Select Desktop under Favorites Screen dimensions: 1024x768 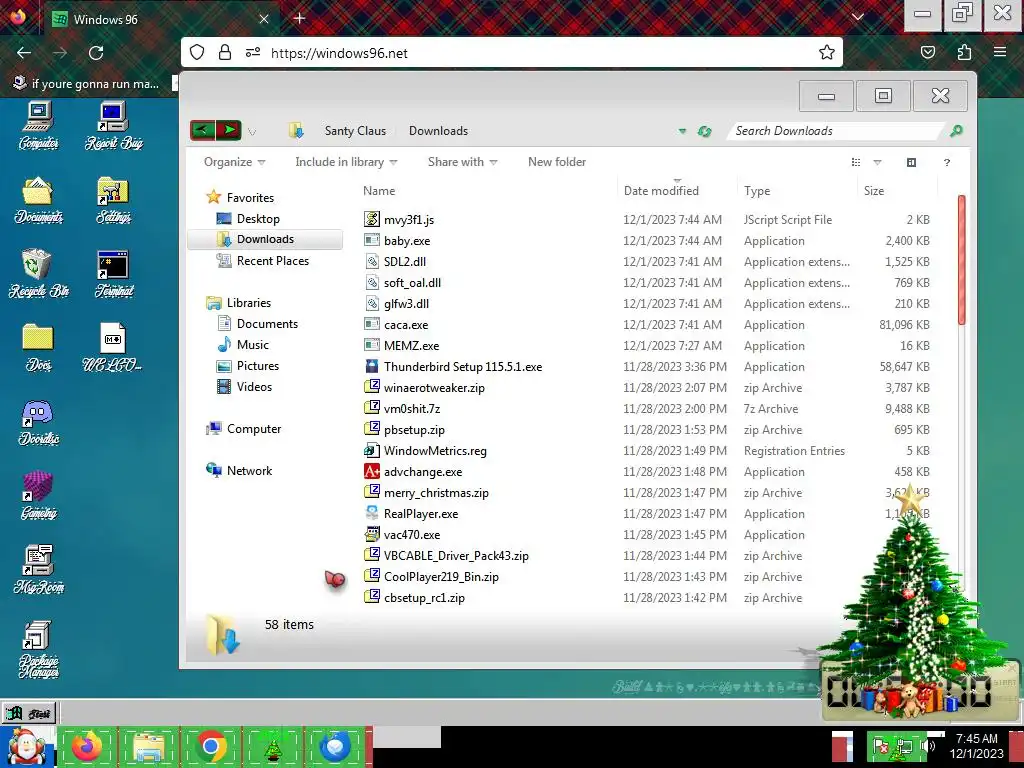[x=258, y=219]
